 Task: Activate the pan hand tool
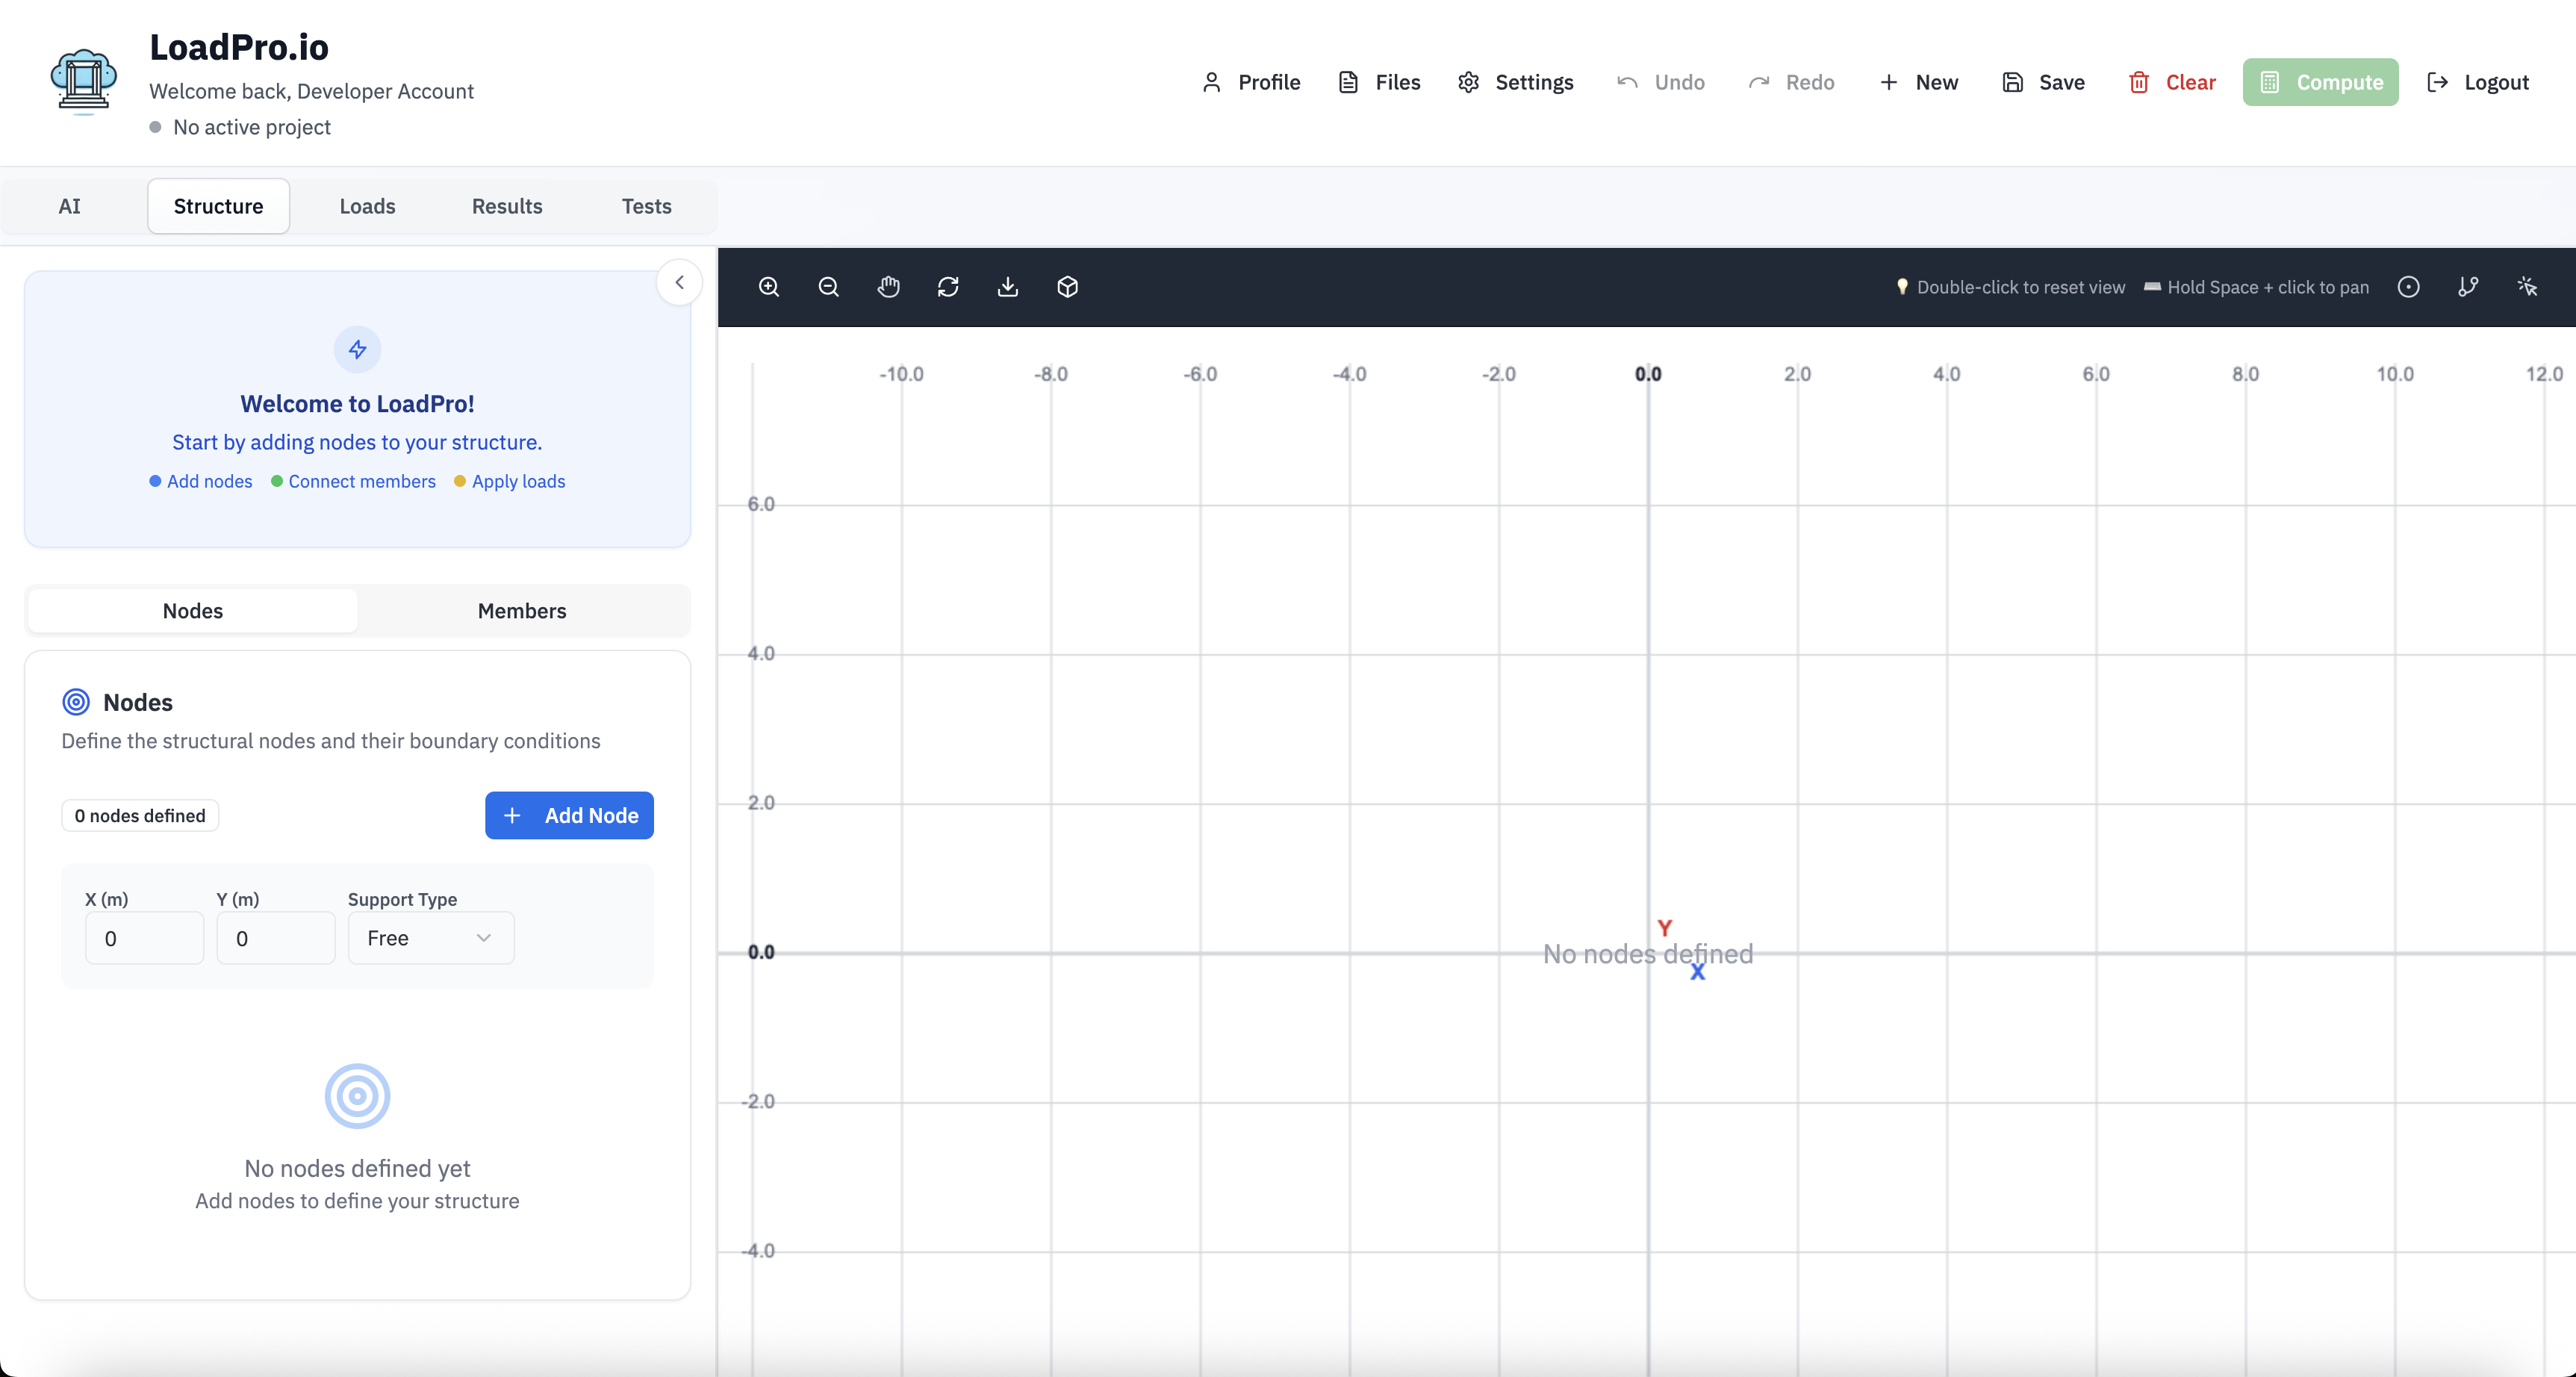[888, 287]
